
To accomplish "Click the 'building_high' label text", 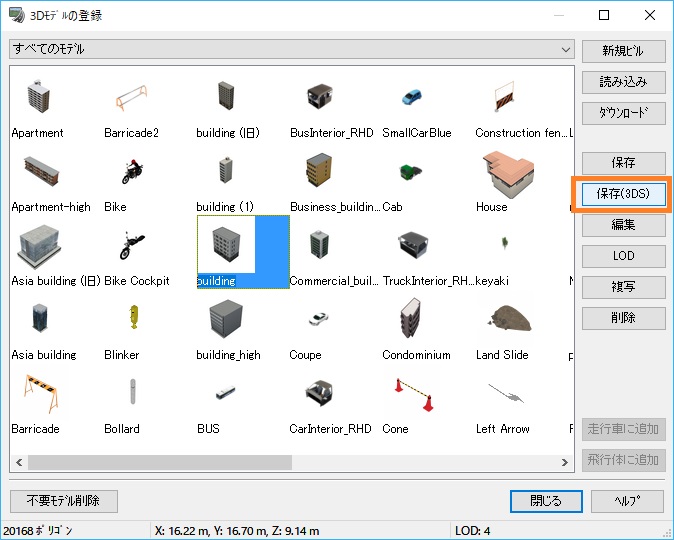I will pos(228,355).
